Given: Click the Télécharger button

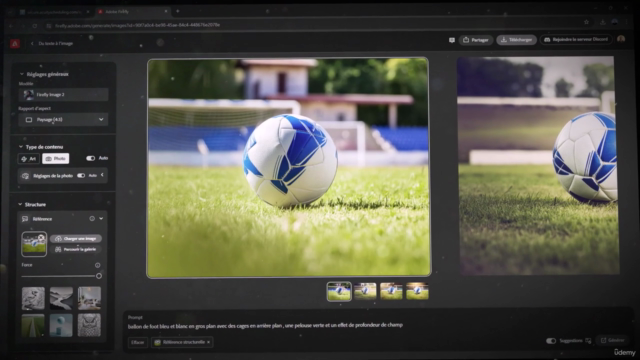Looking at the screenshot, I should [516, 40].
